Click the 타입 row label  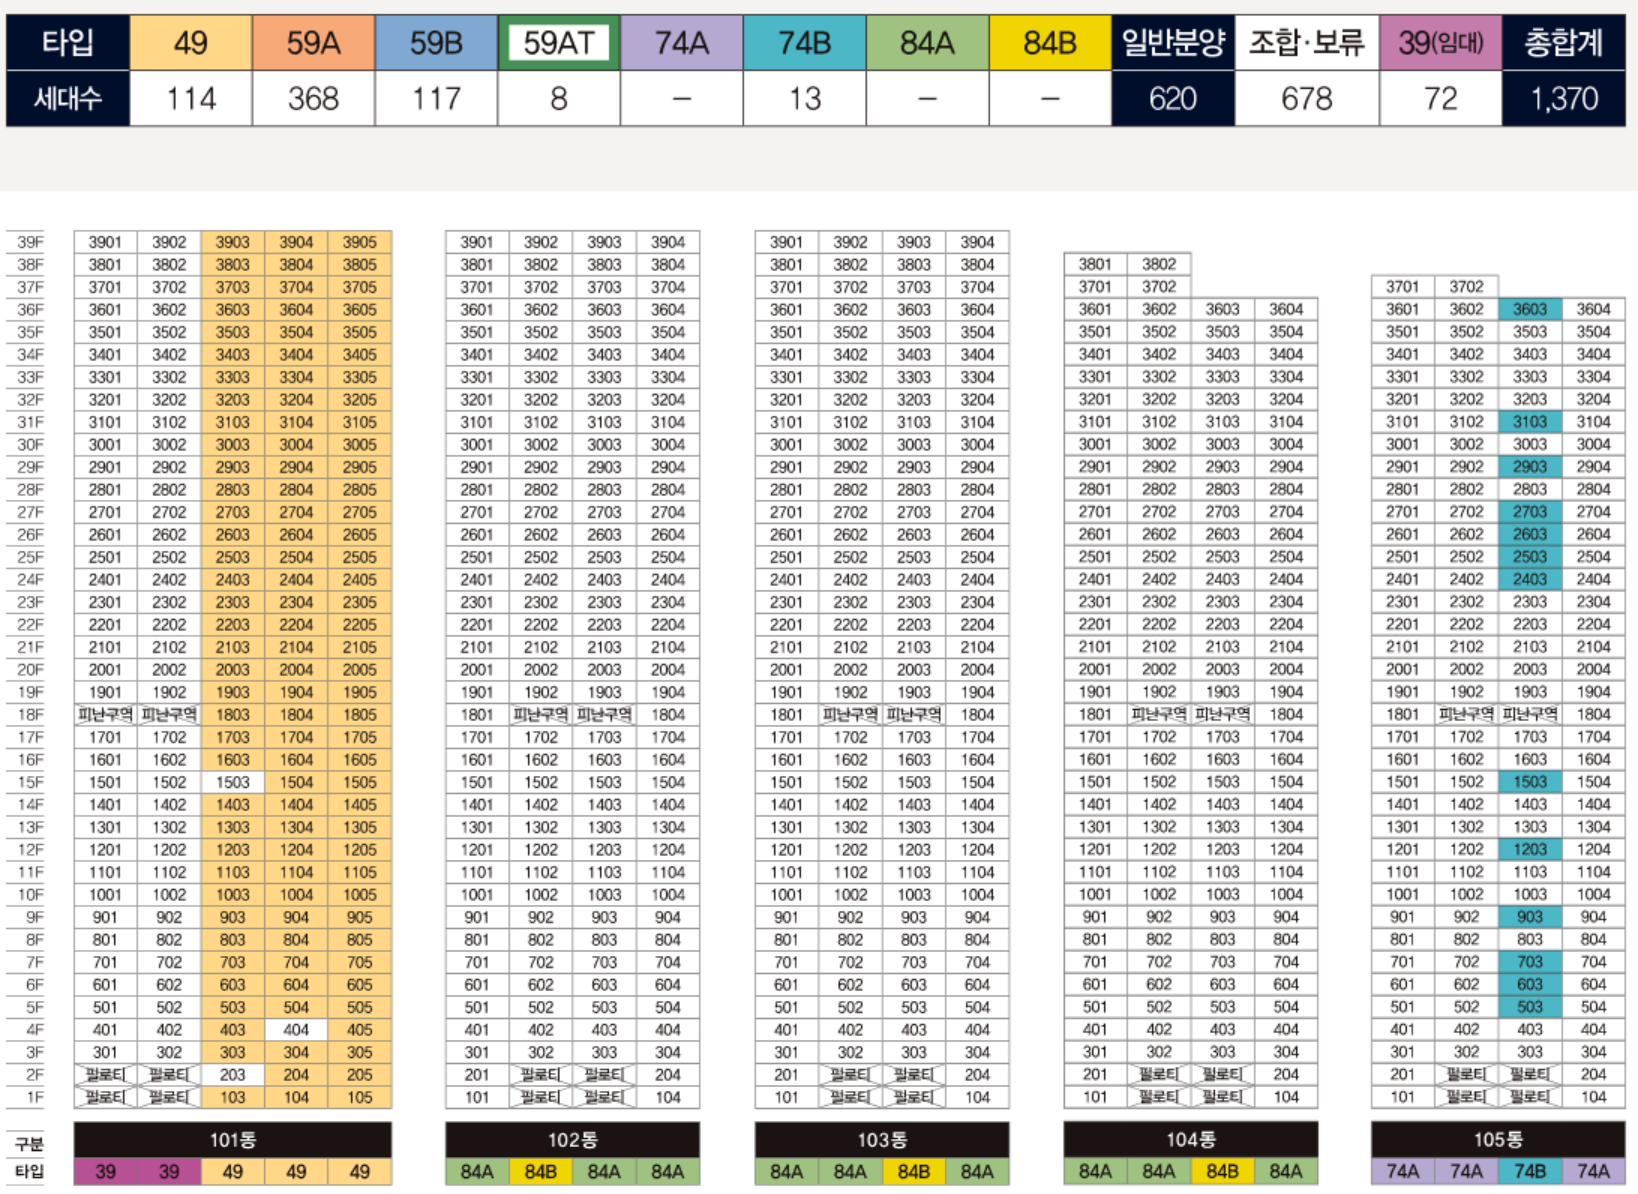68,43
